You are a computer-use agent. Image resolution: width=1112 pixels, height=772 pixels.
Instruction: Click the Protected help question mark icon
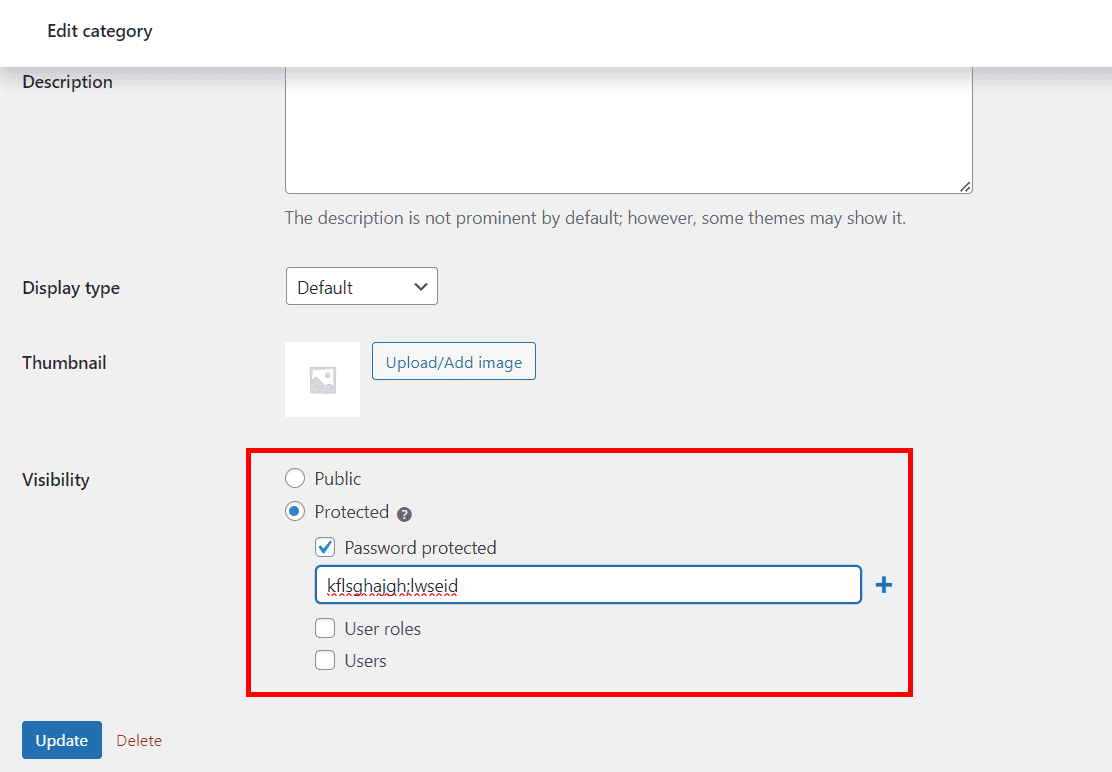coord(404,512)
